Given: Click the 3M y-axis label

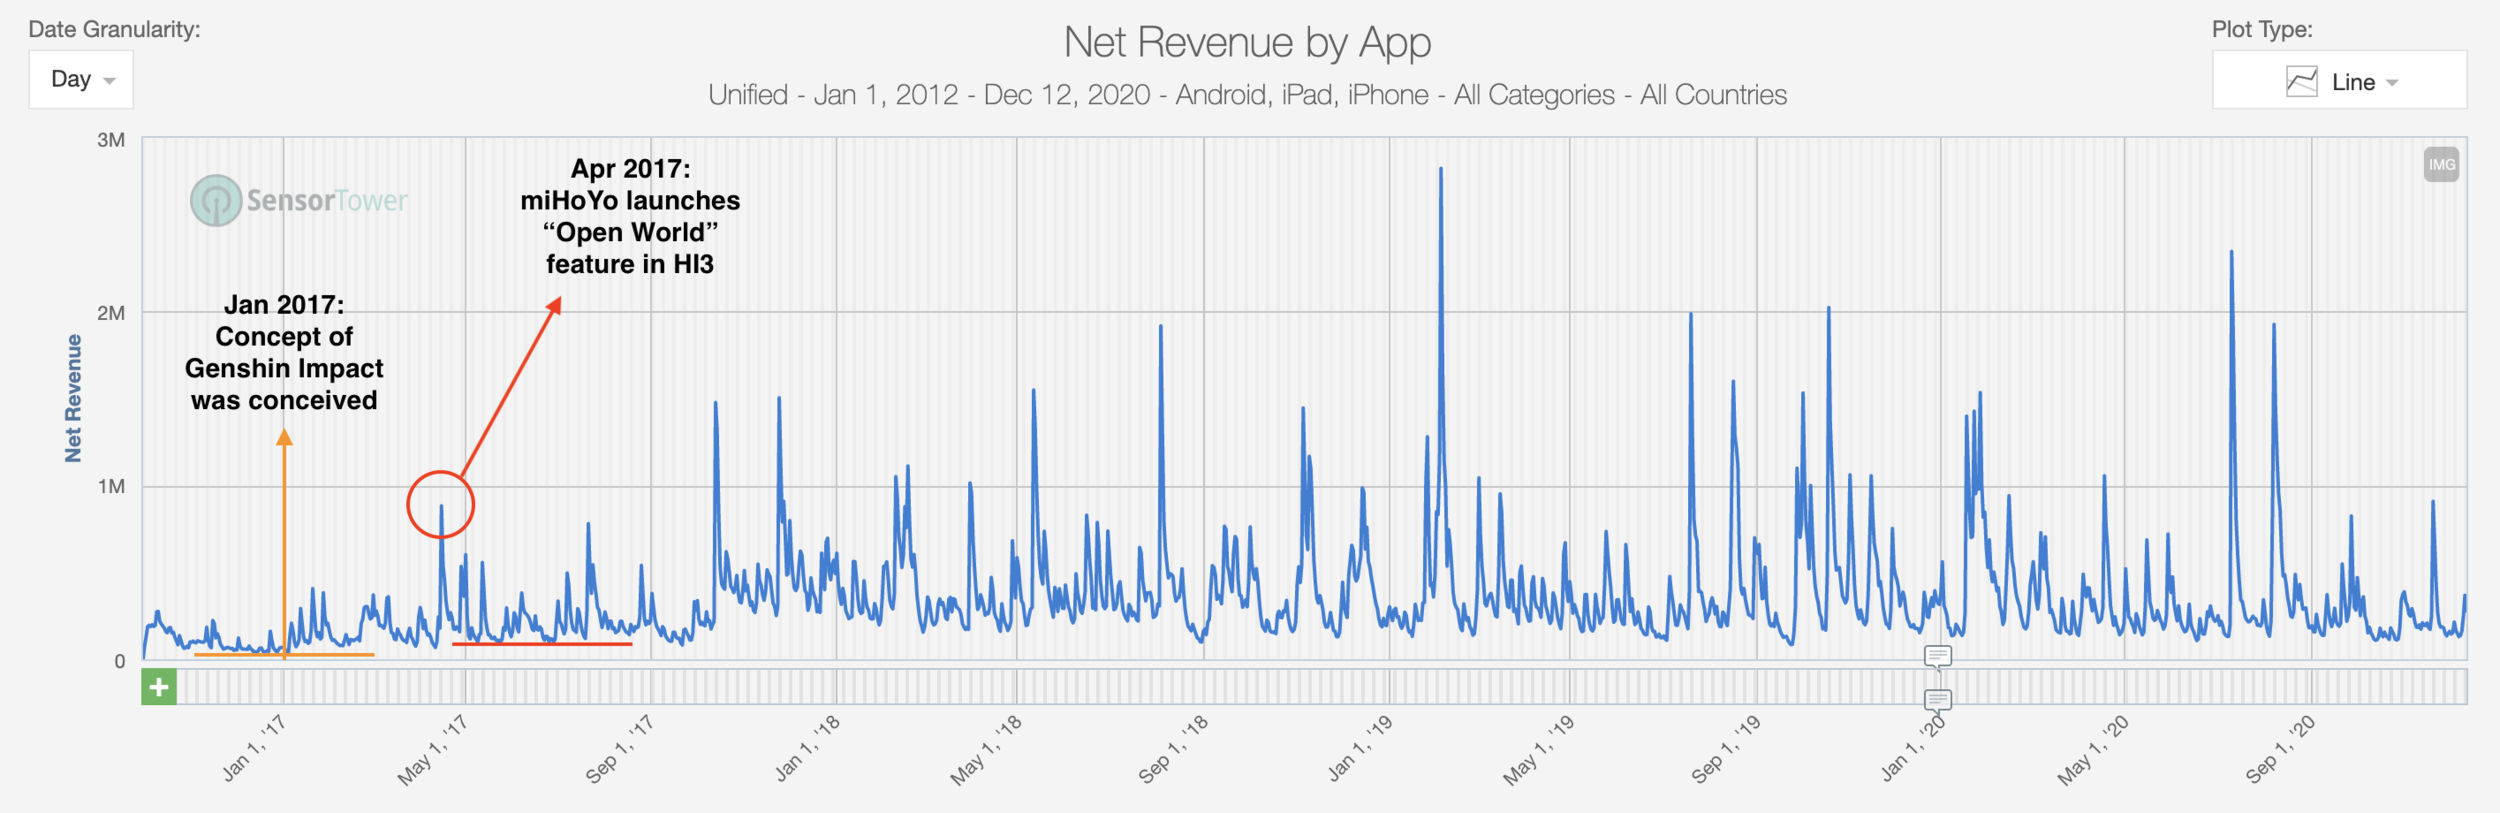Looking at the screenshot, I should click(x=111, y=140).
